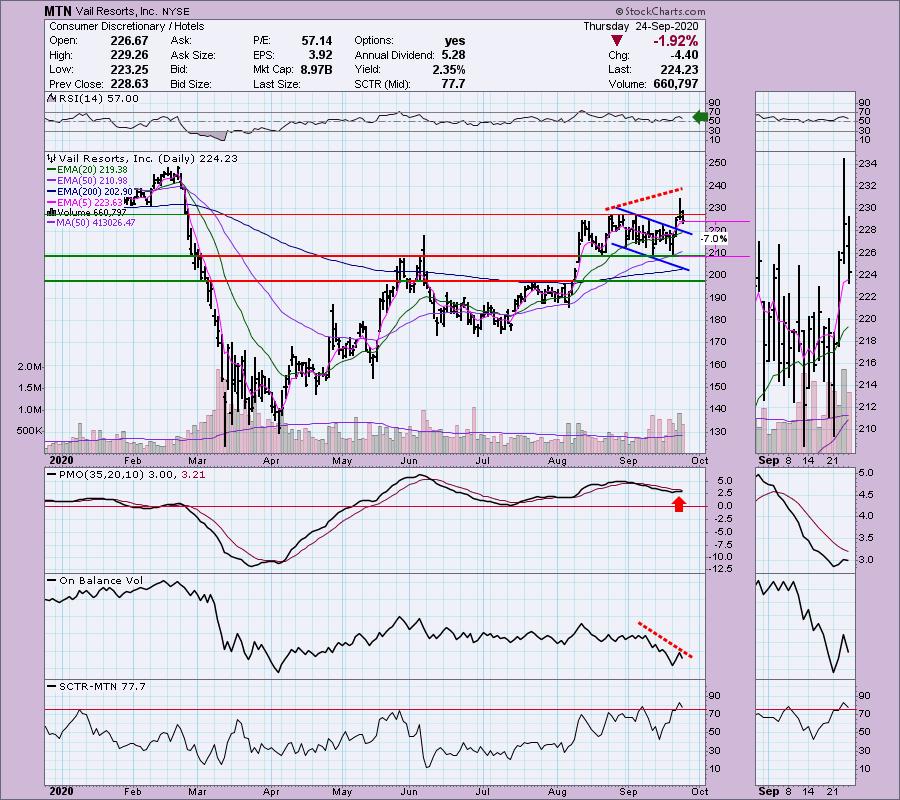This screenshot has width=900, height=800.
Task: Click the green EMA(20) legend line
Action: coord(52,170)
